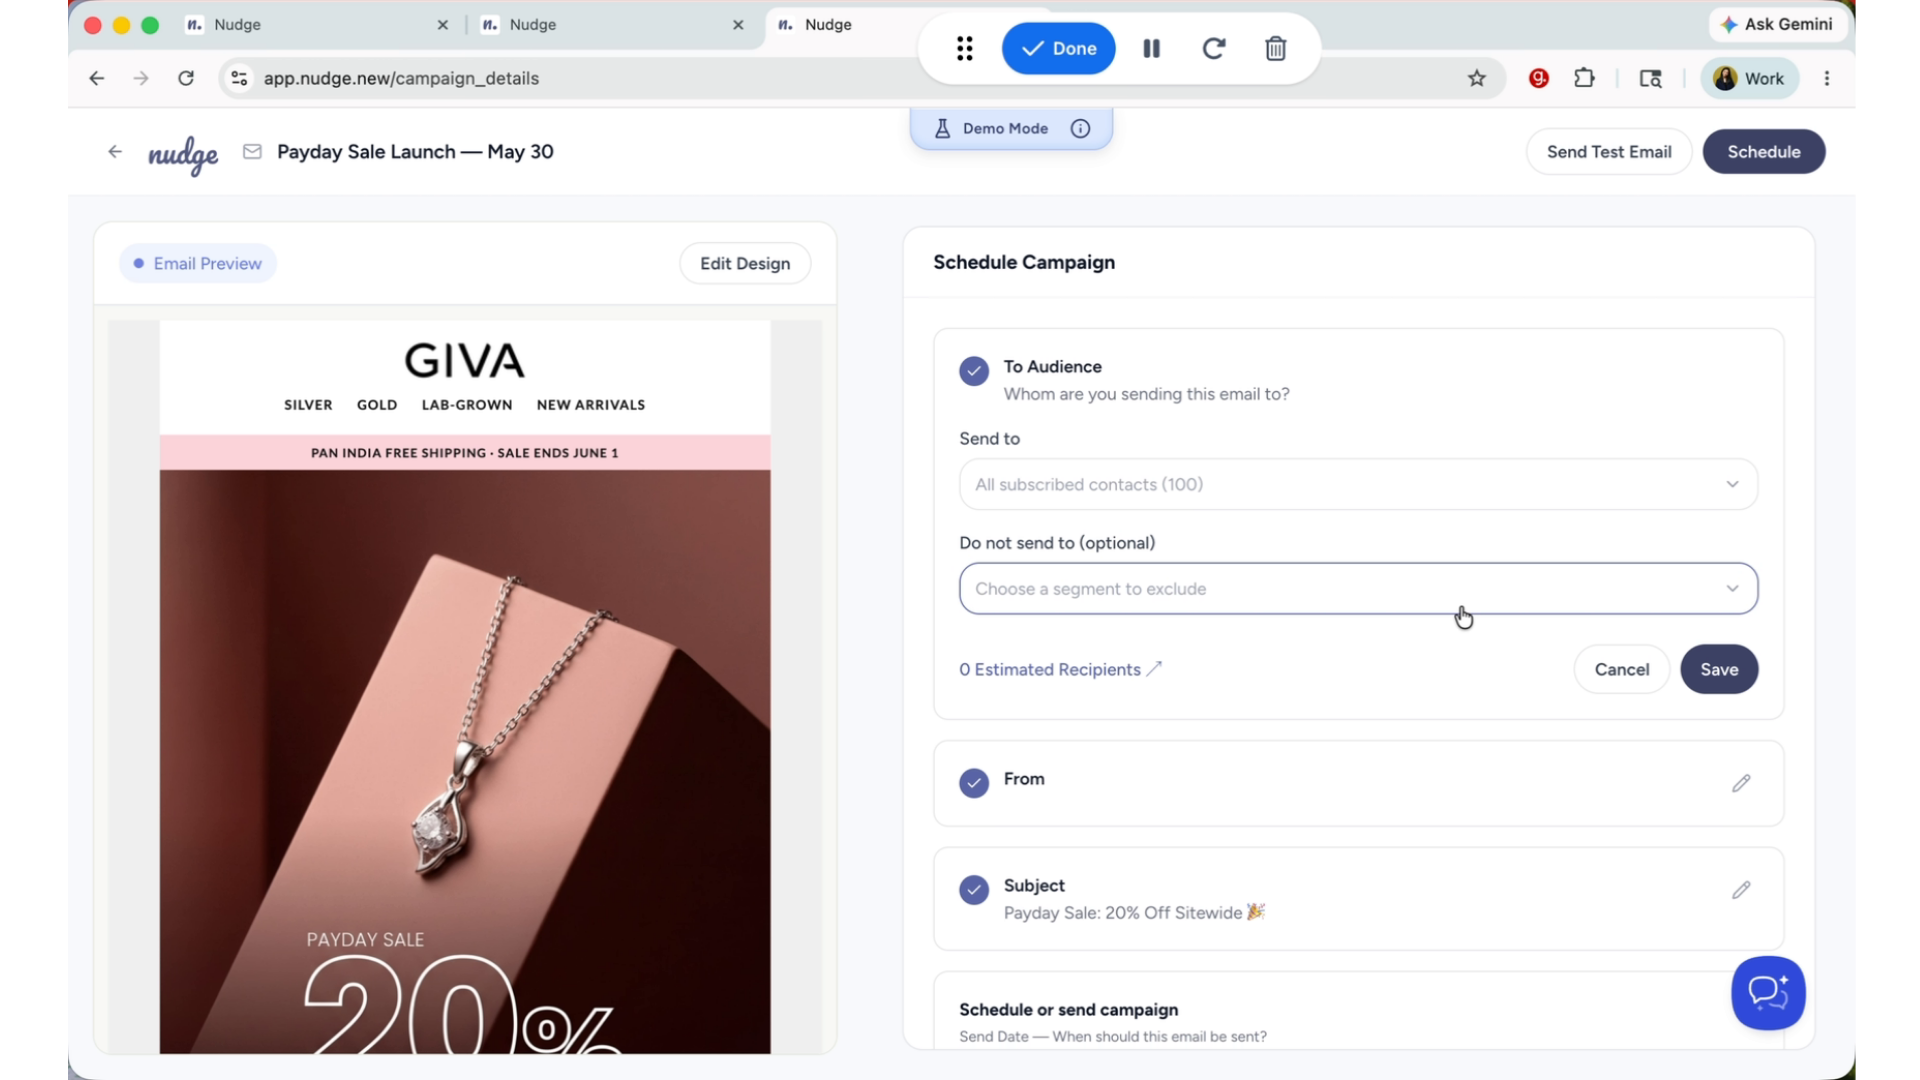Click the tab search icon beside Extensions
1920x1080 pixels.
[x=1650, y=78]
